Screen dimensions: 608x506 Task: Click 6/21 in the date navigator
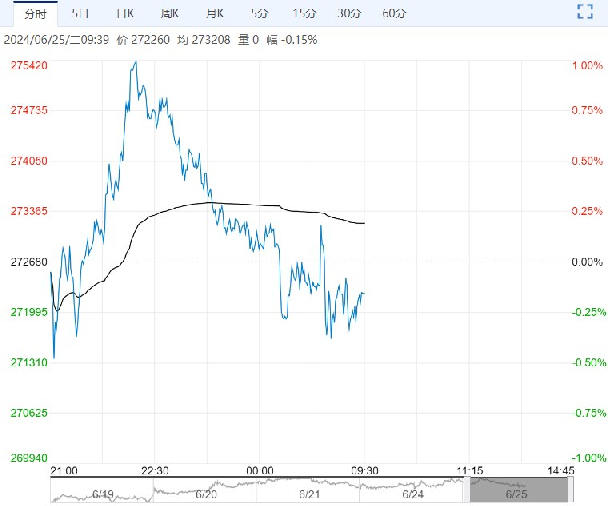pyautogui.click(x=310, y=493)
